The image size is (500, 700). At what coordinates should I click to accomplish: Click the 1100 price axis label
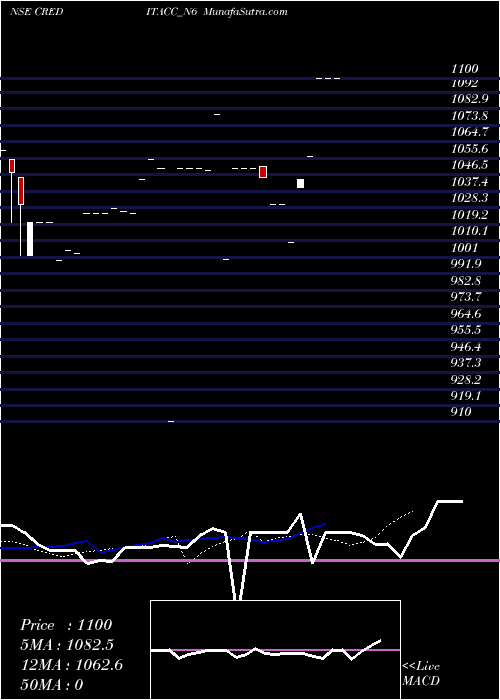tap(465, 69)
